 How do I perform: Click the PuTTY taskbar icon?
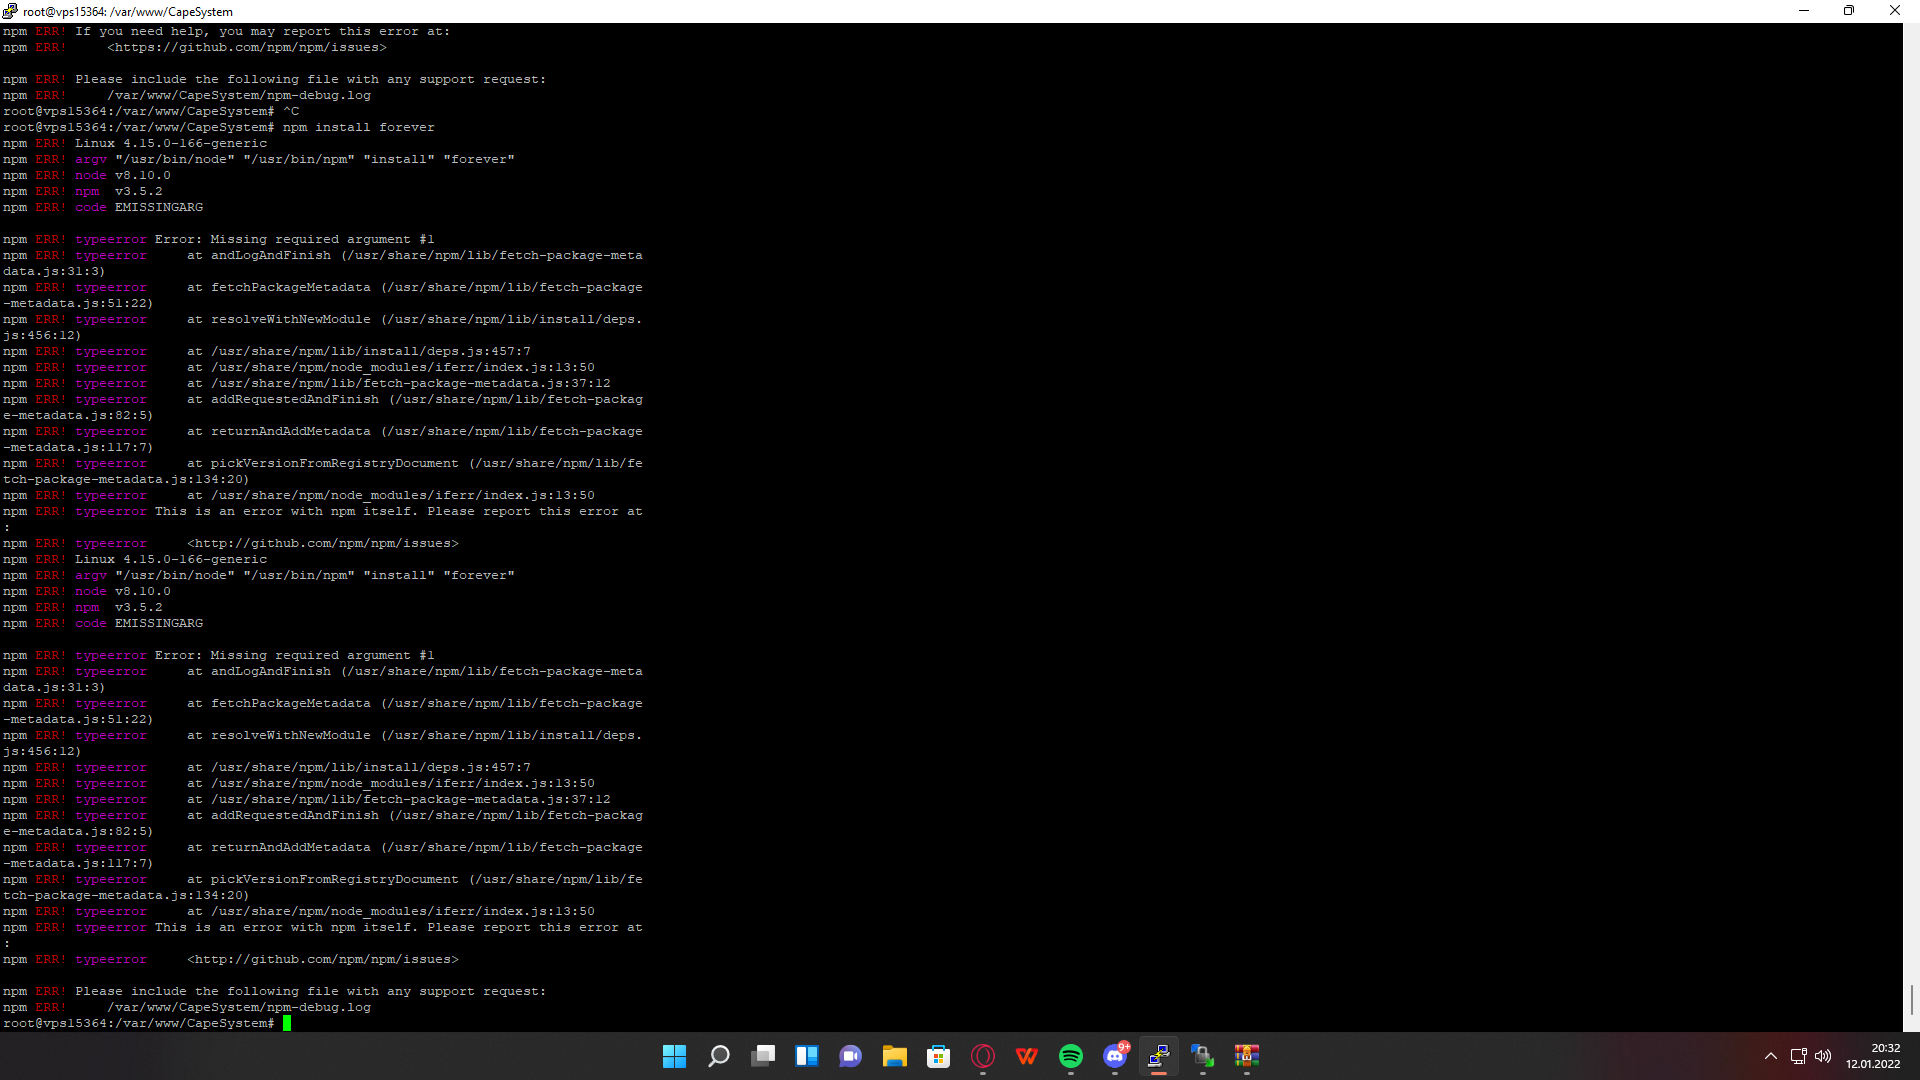coord(1159,1056)
